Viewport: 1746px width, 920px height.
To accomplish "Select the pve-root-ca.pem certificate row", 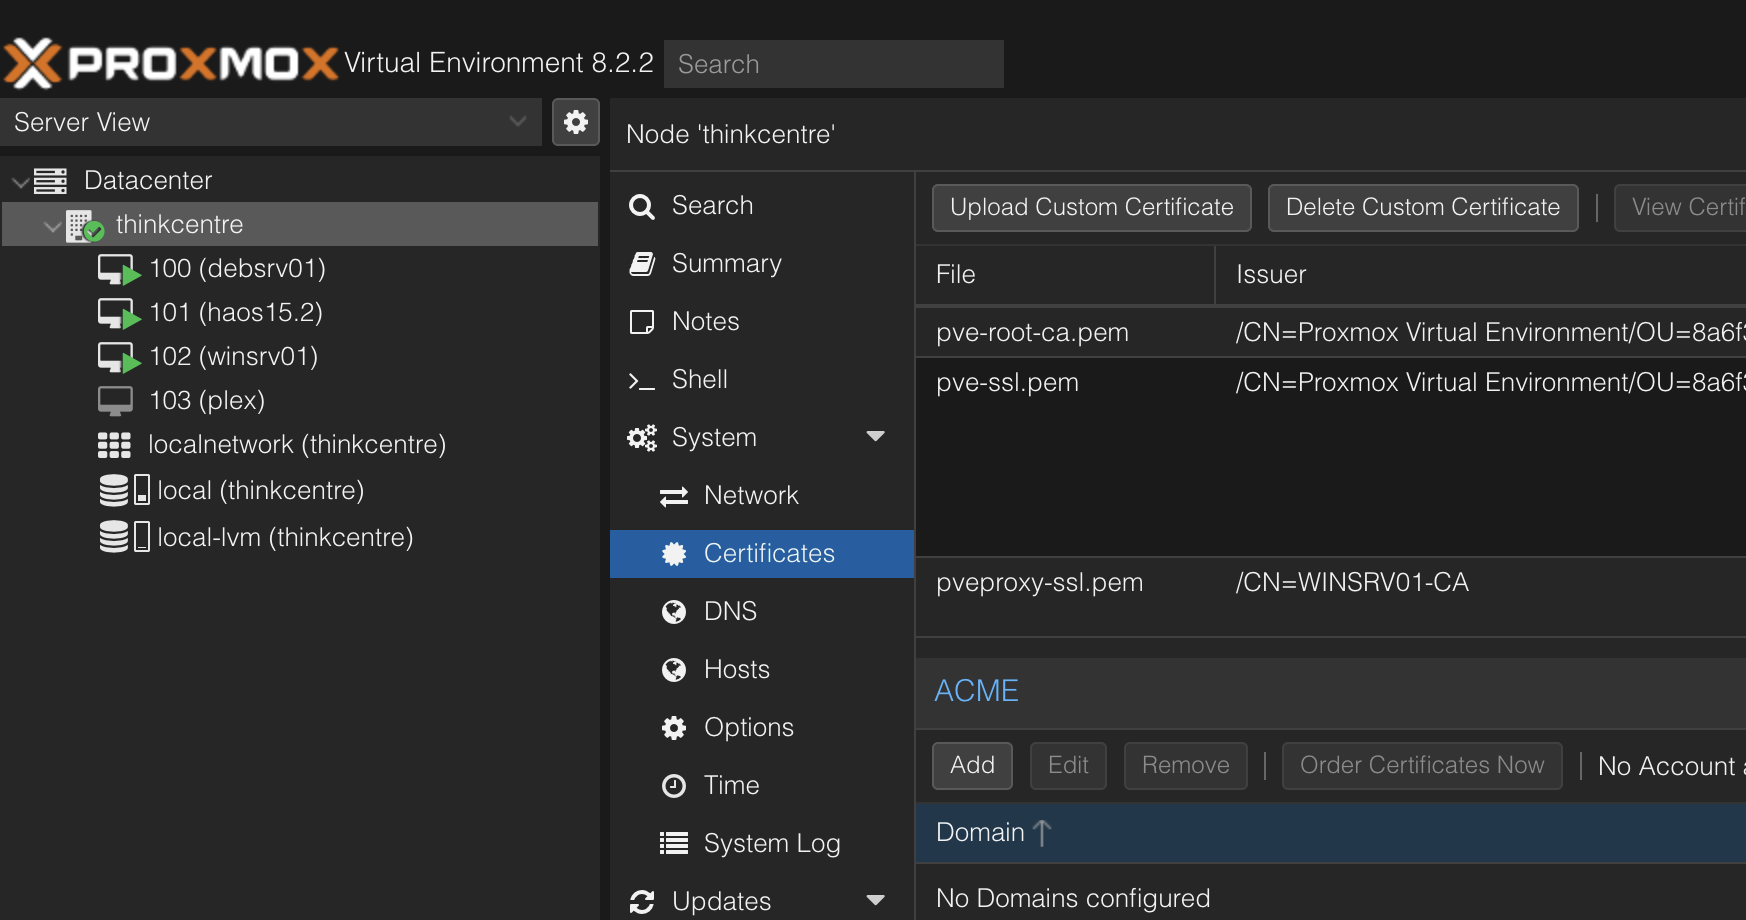I will (1331, 333).
